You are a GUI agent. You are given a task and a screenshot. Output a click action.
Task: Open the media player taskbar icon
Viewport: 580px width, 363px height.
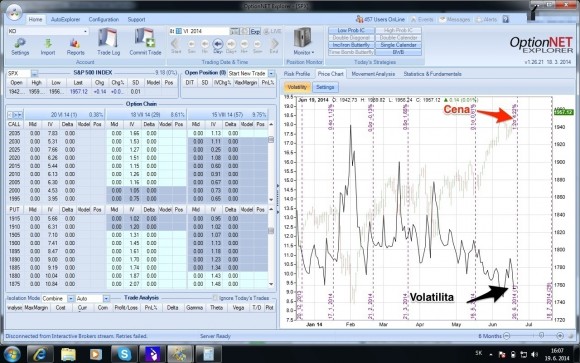coord(96,354)
